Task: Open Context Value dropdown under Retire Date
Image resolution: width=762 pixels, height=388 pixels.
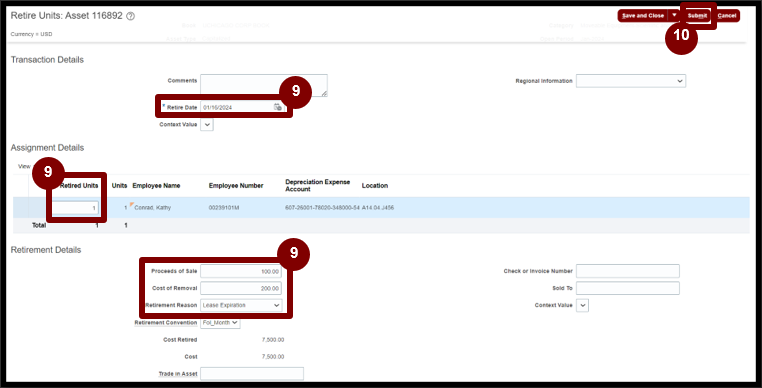Action: [207, 124]
